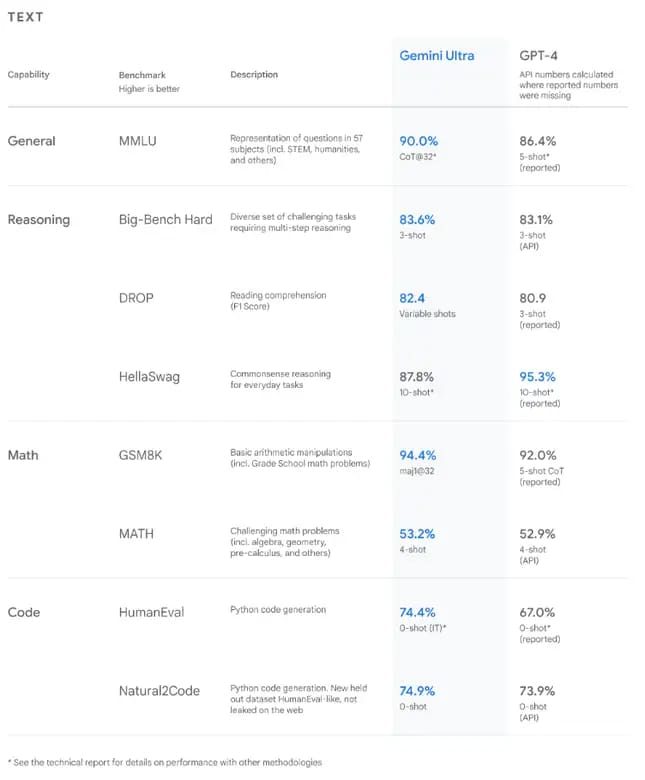Screen dimensions: 645x780
Task: Click the Description column header
Action: pyautogui.click(x=254, y=74)
